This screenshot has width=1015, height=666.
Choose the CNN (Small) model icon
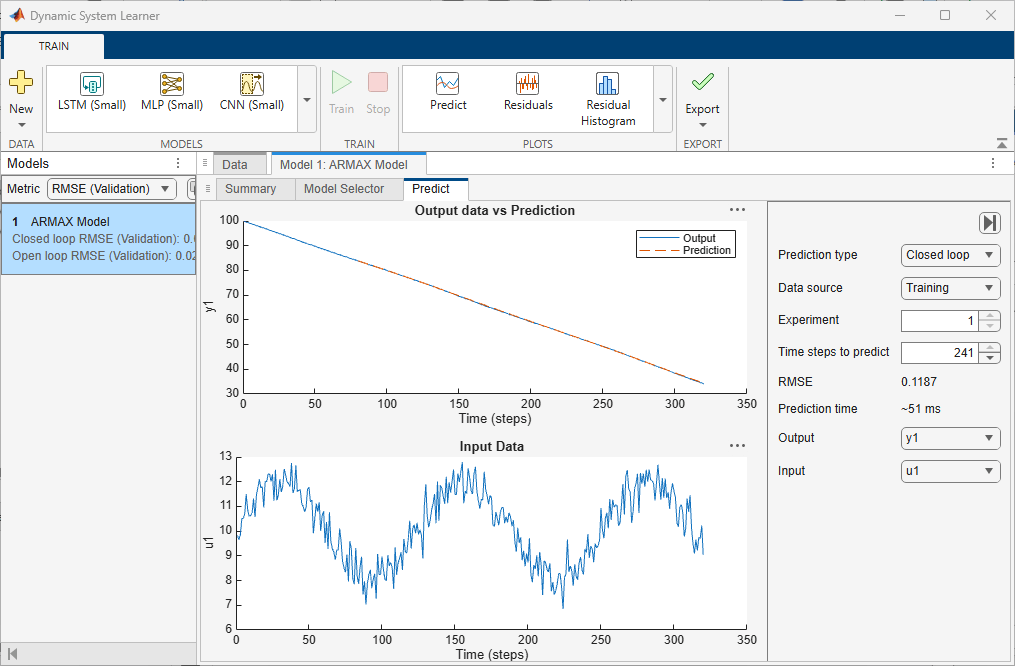[252, 84]
